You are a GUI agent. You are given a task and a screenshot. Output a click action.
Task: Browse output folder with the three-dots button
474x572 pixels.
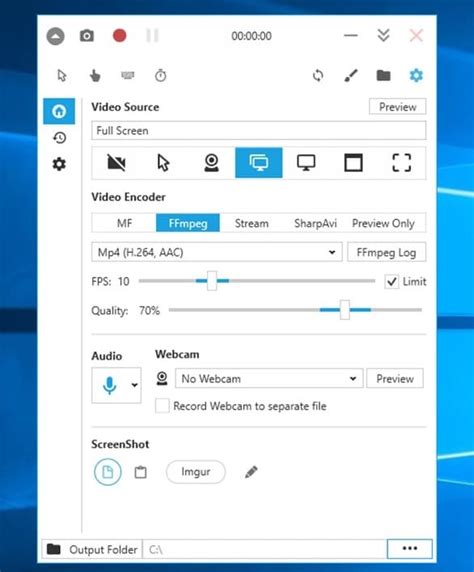pos(409,549)
